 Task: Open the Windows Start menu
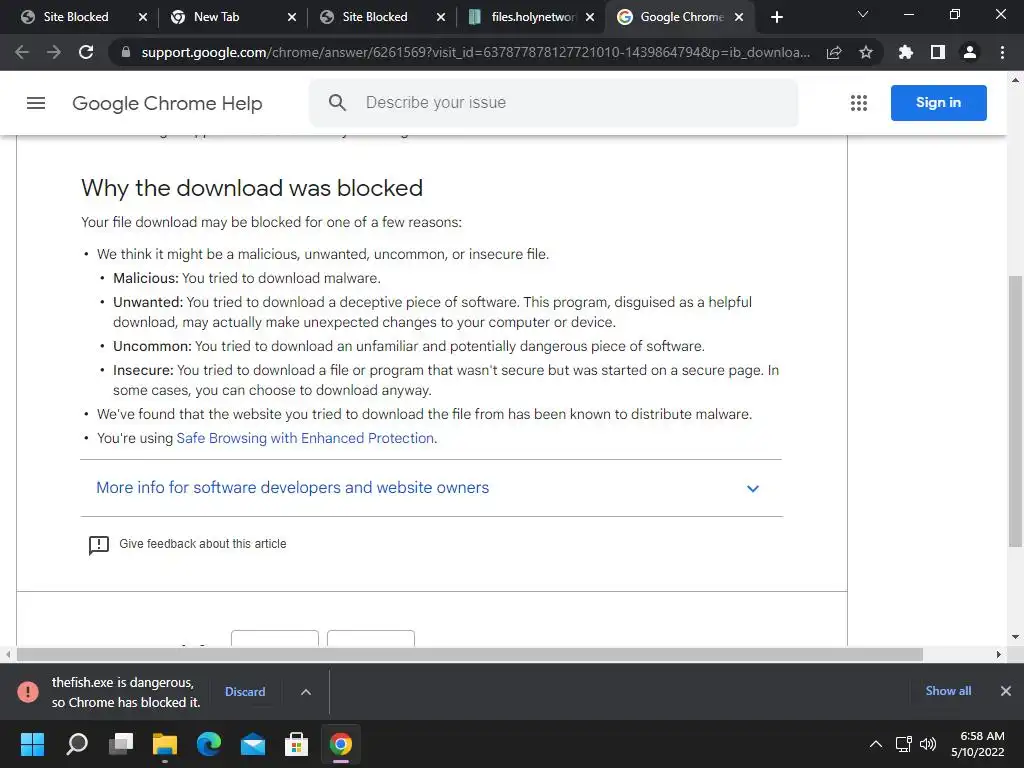point(32,744)
